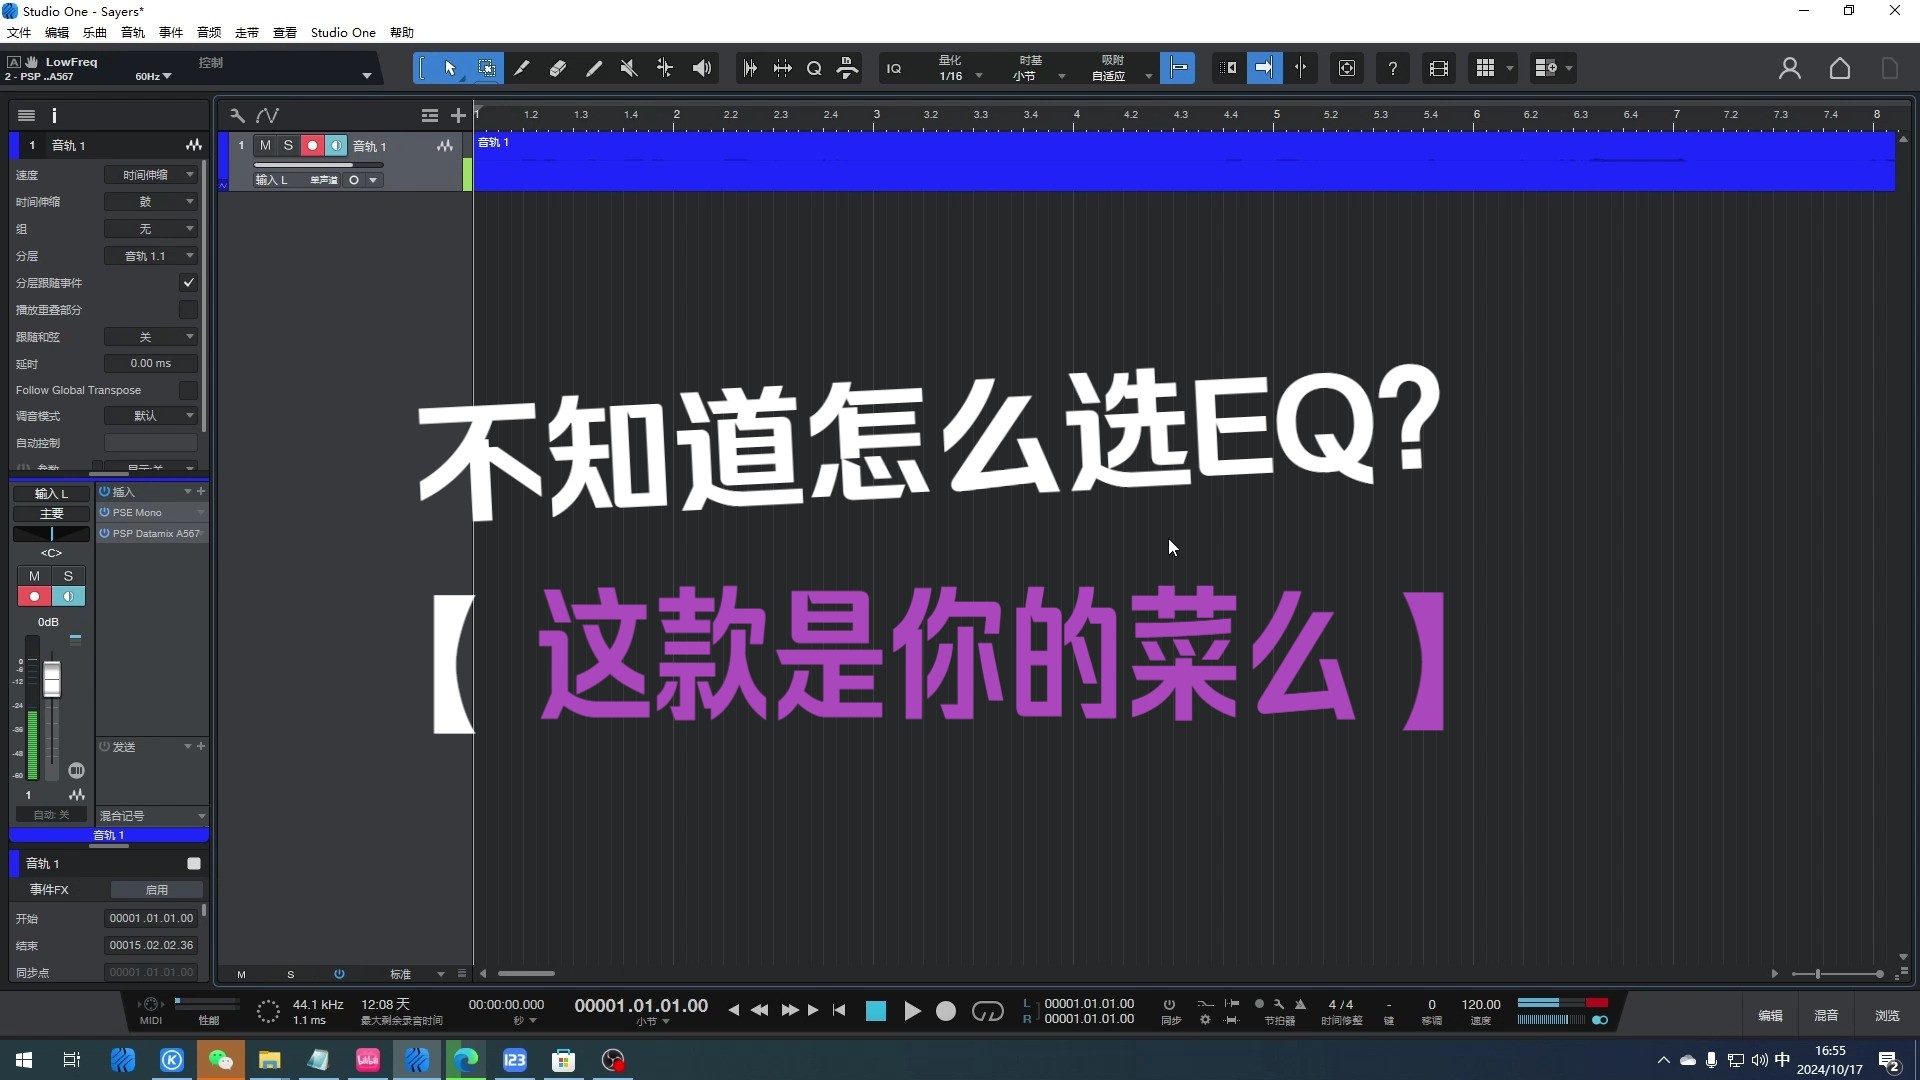Screen dimensions: 1920x1080
Task: Open the 混合记号 dropdown
Action: [x=152, y=816]
